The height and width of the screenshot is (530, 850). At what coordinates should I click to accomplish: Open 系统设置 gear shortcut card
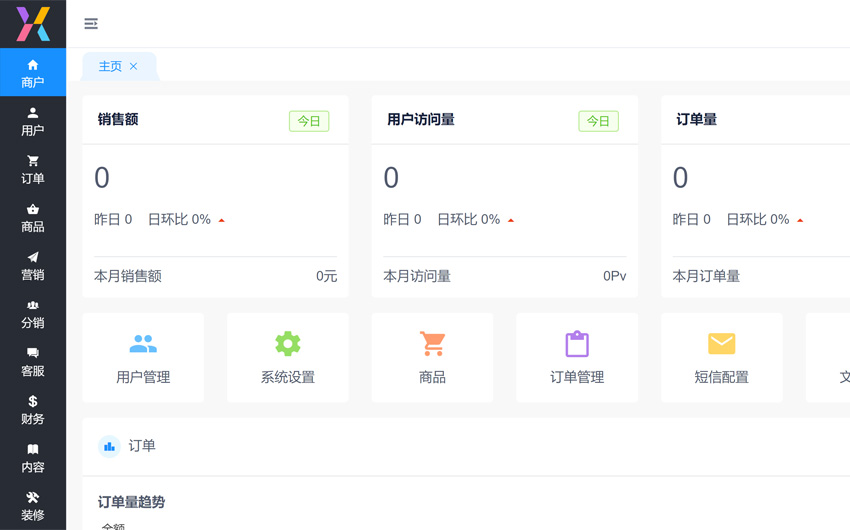(288, 358)
